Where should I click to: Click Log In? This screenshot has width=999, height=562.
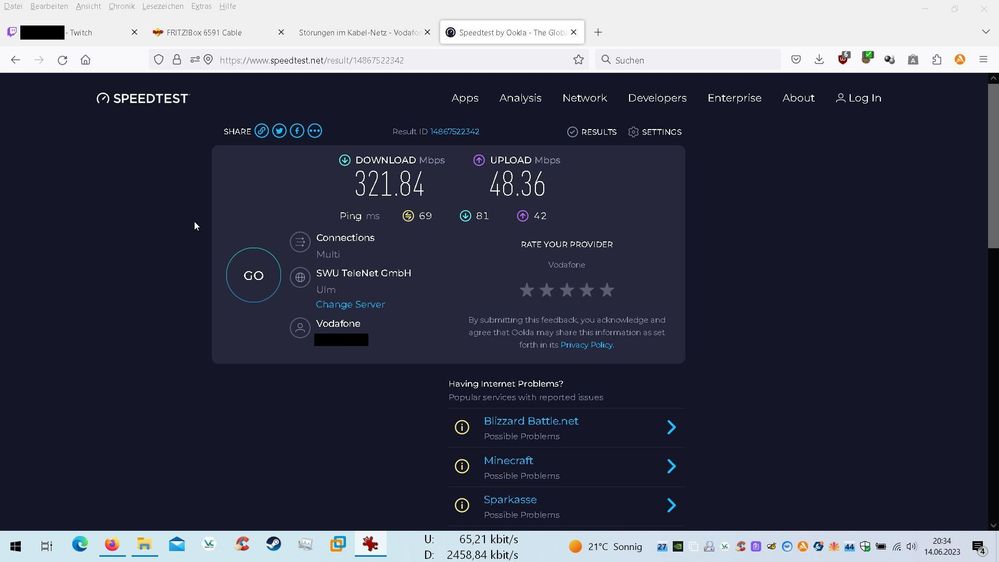tap(859, 97)
